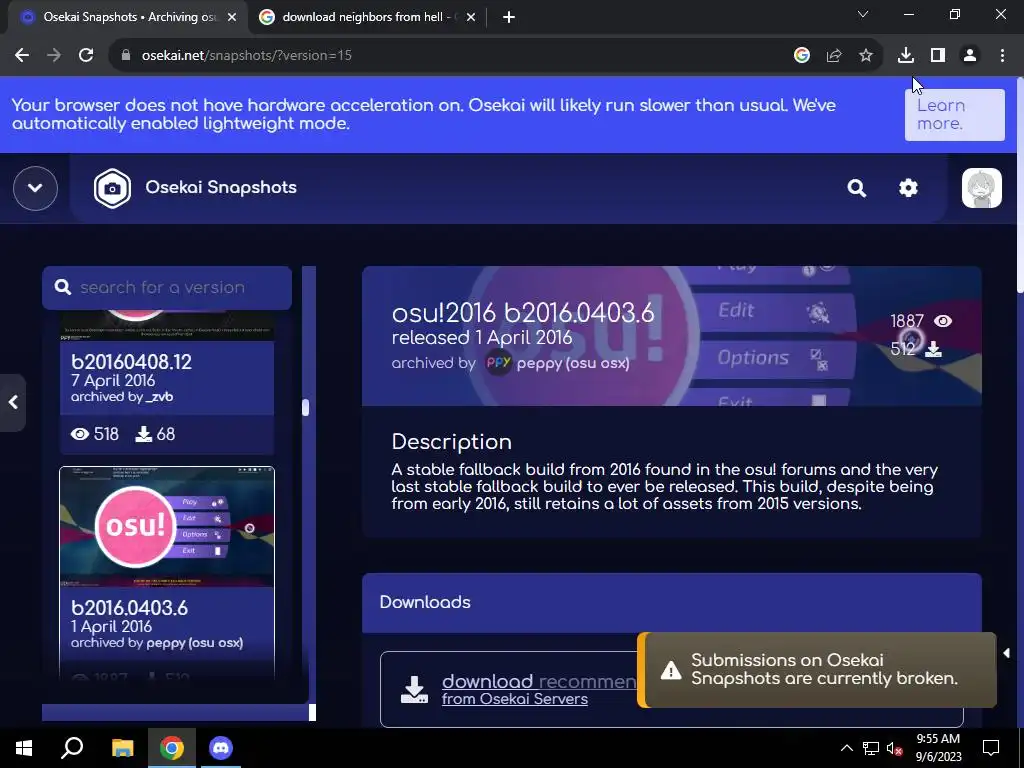1024x768 pixels.
Task: Close the Osekai Snapshots tab
Action: [x=232, y=17]
